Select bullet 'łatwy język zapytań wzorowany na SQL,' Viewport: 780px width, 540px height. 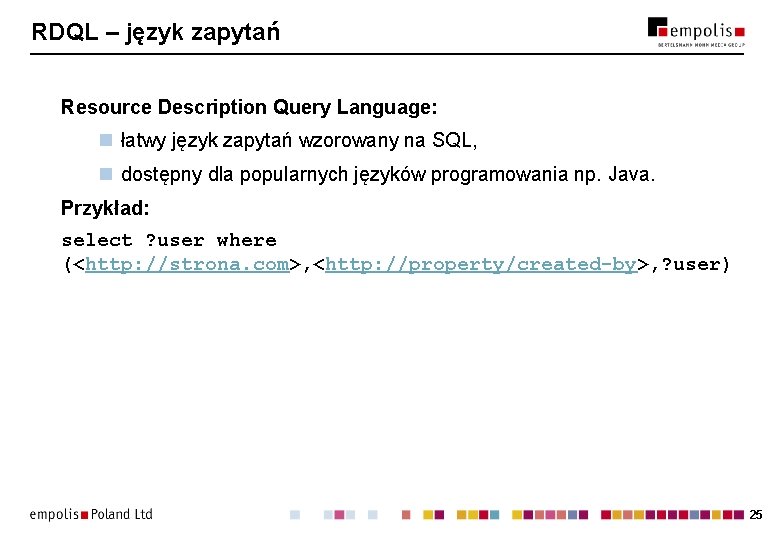[x=298, y=140]
